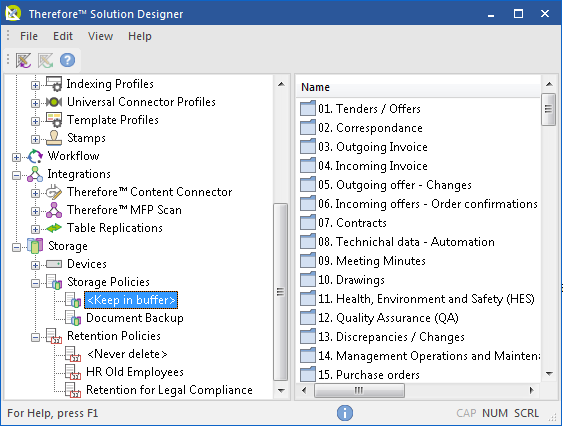The image size is (563, 427).
Task: Select 09. Meeting Minutes in the list
Action: (x=372, y=261)
